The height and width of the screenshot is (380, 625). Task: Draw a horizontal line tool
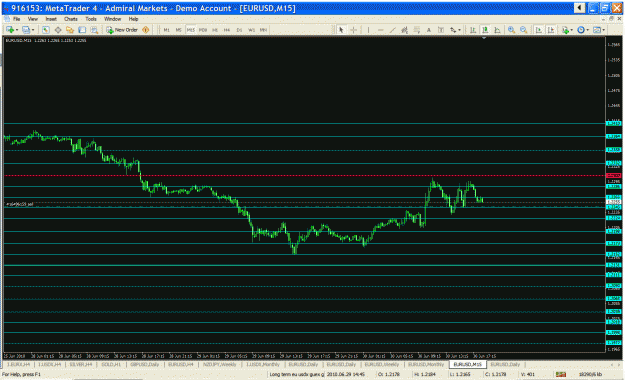coord(381,30)
